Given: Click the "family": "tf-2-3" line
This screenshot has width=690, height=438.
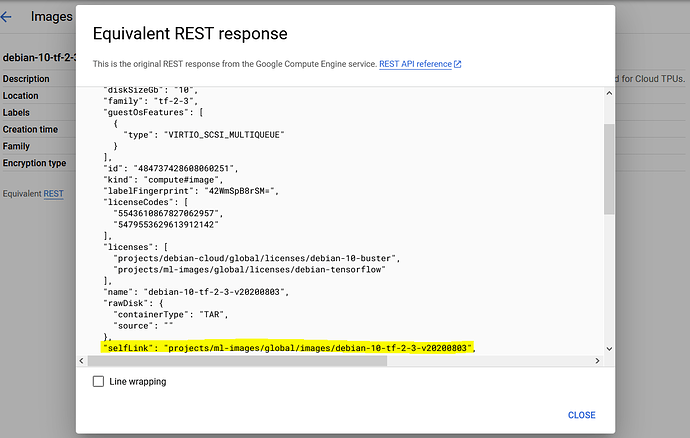Looking at the screenshot, I should tap(150, 101).
